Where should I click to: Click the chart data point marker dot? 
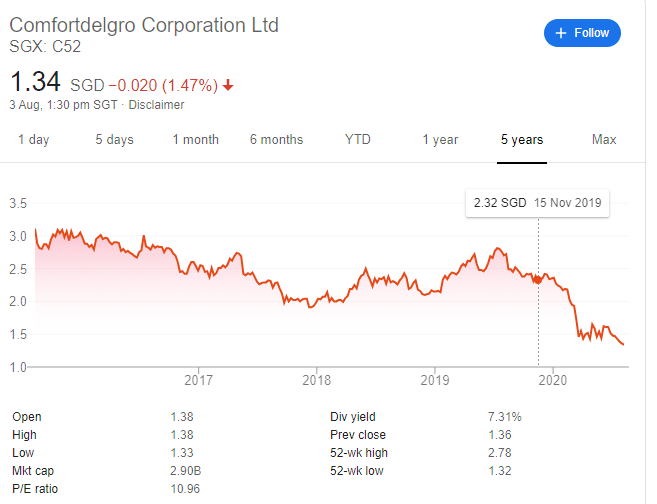538,279
